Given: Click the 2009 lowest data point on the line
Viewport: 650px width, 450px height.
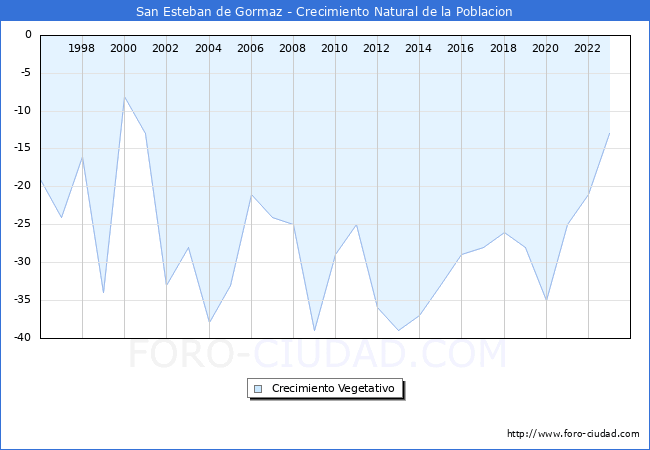Looking at the screenshot, I should click(314, 331).
